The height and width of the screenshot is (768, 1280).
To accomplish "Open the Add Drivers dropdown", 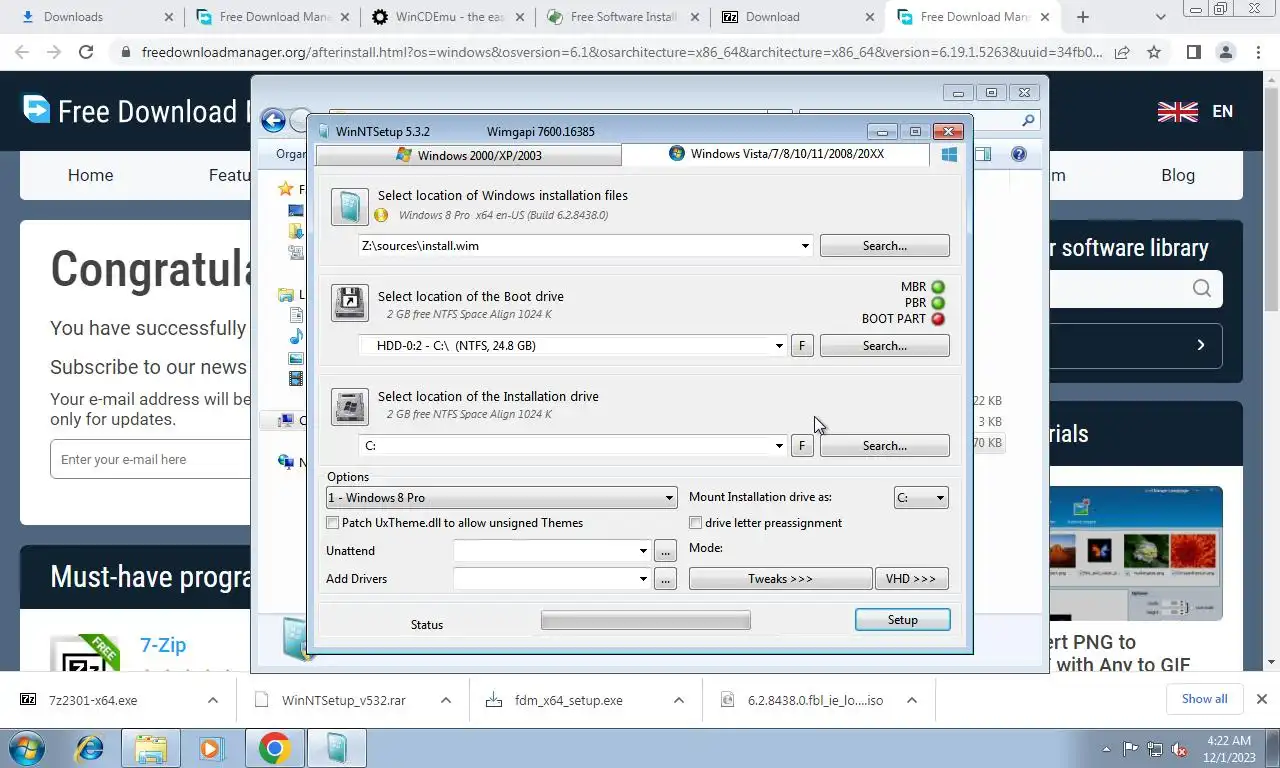I will (643, 579).
